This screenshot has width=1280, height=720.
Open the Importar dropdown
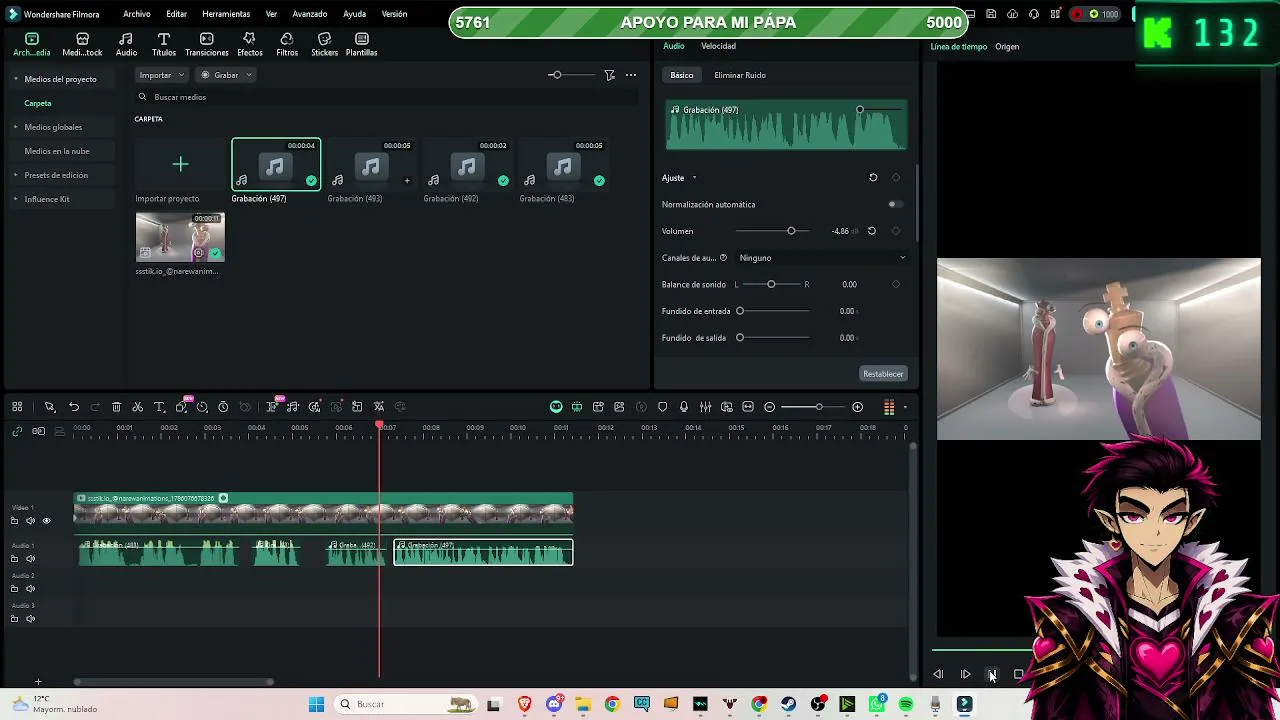161,75
